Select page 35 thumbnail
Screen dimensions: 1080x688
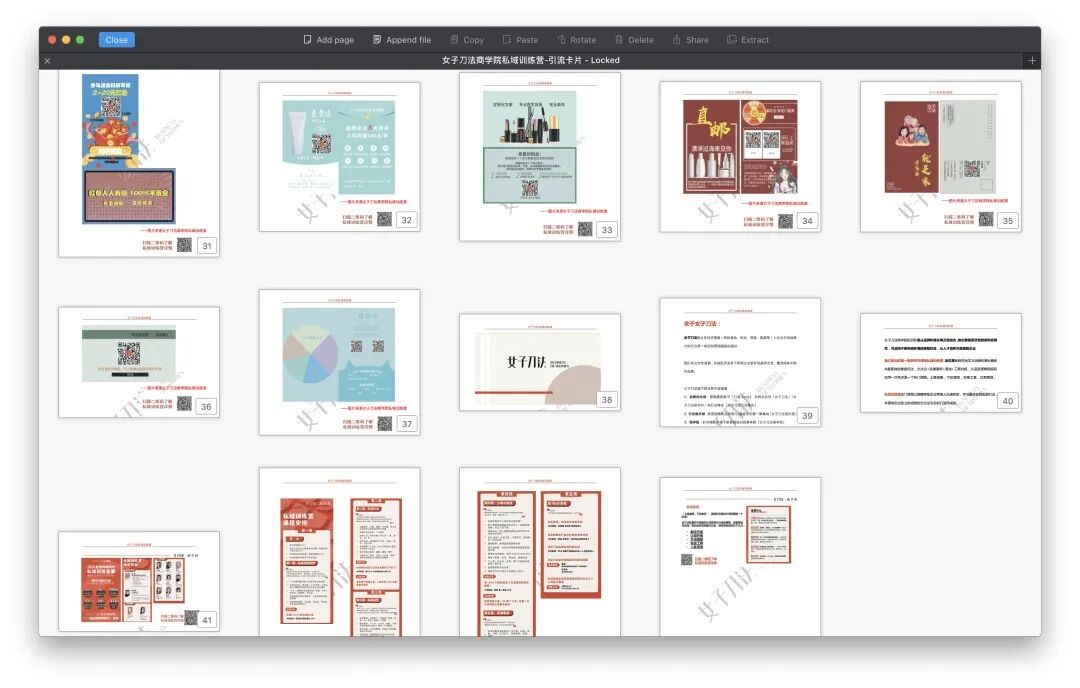pyautogui.click(x=941, y=157)
